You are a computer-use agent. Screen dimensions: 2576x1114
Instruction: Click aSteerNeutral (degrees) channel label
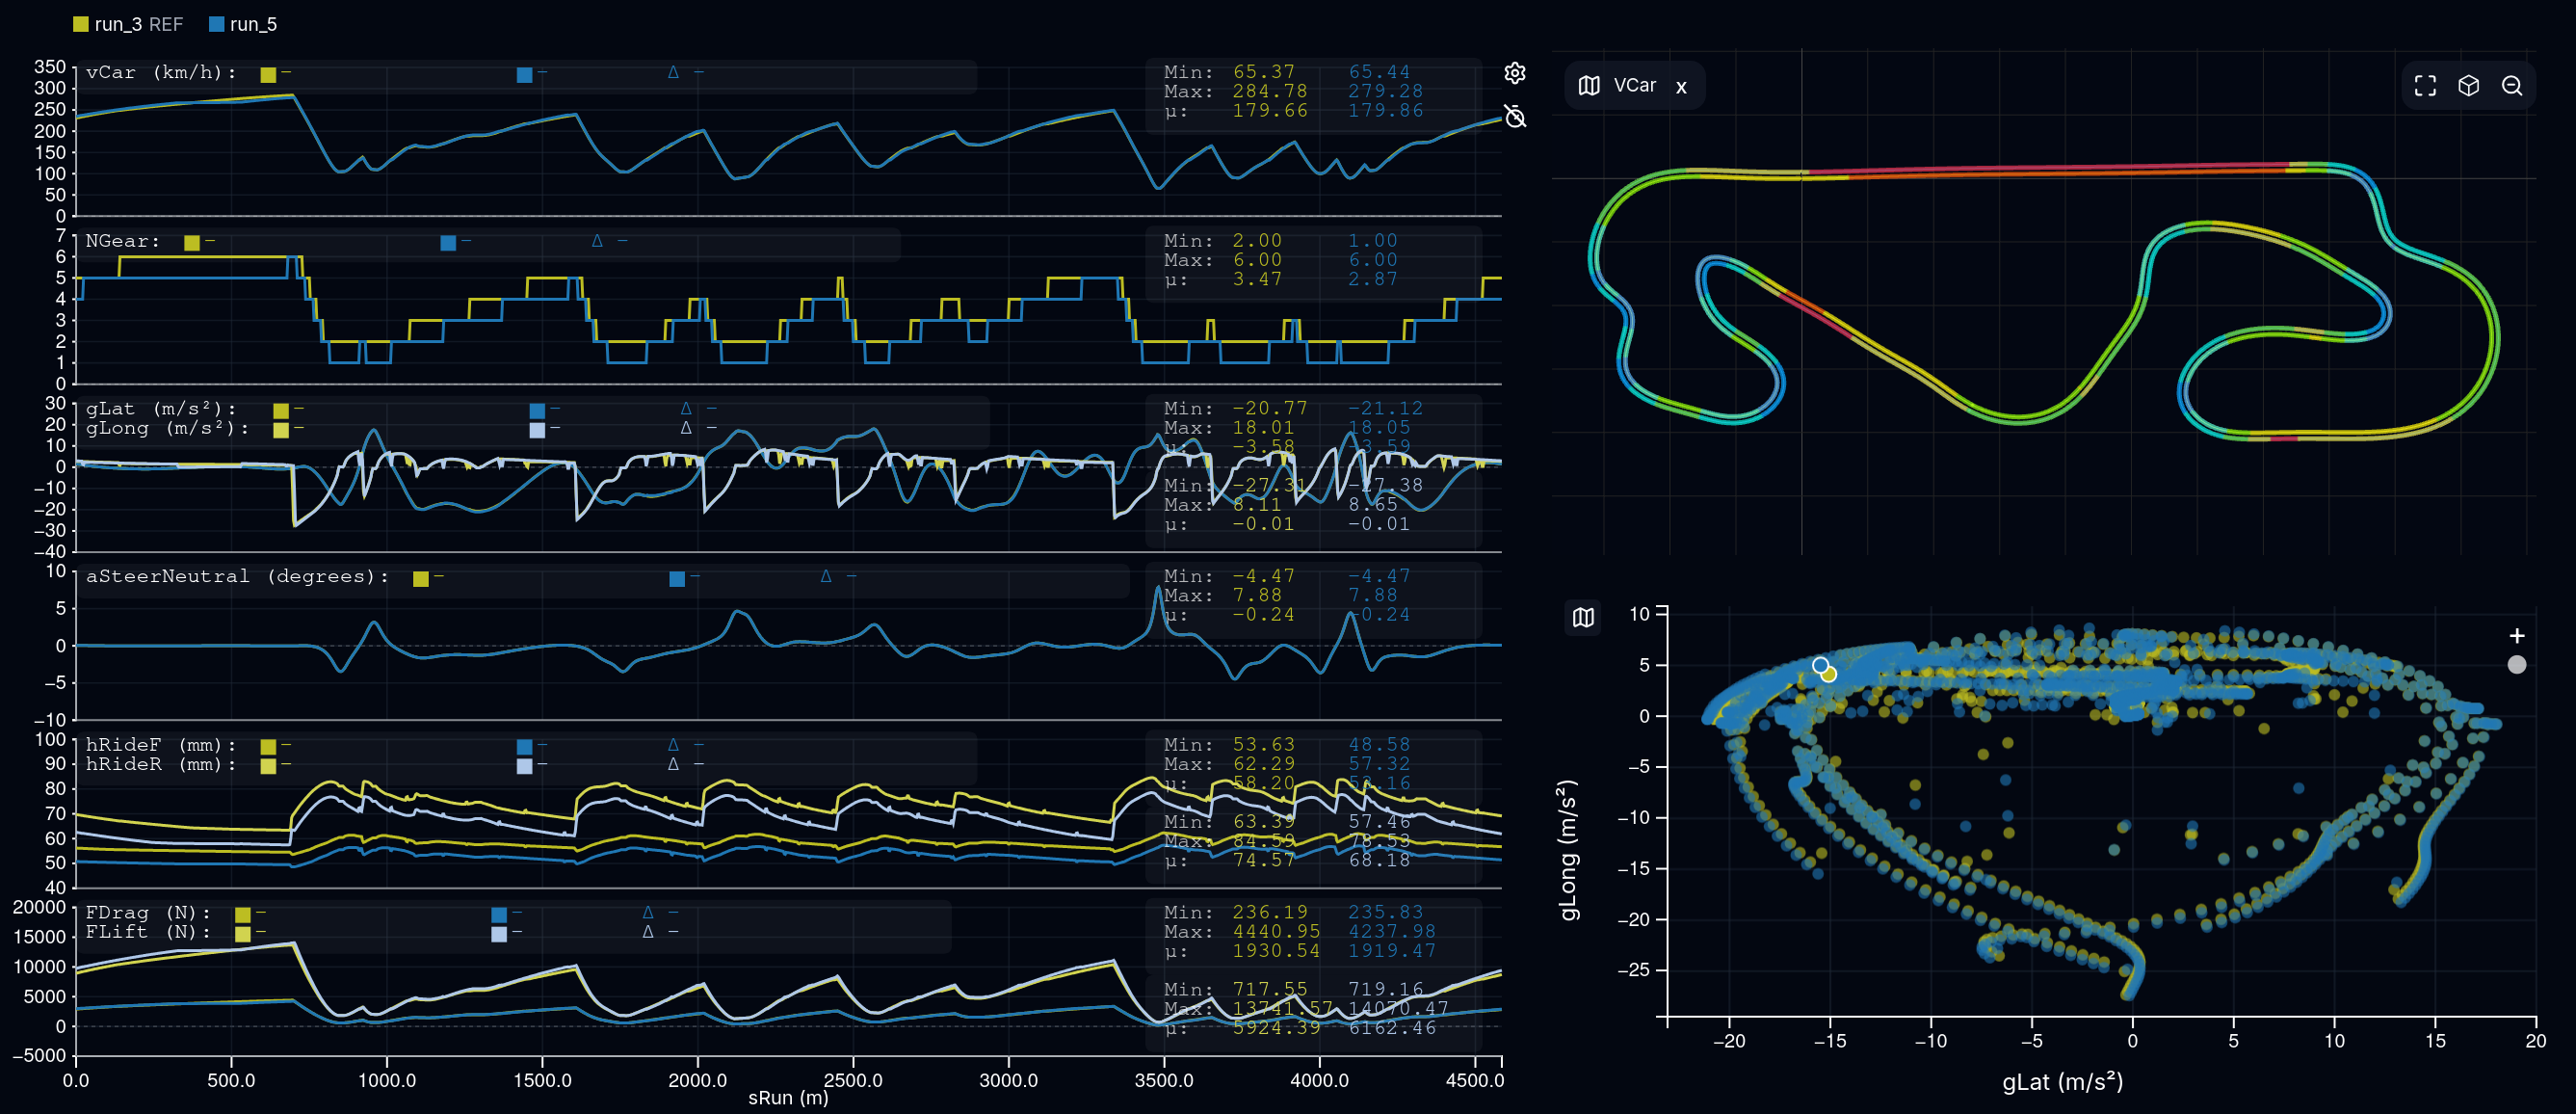tap(237, 577)
